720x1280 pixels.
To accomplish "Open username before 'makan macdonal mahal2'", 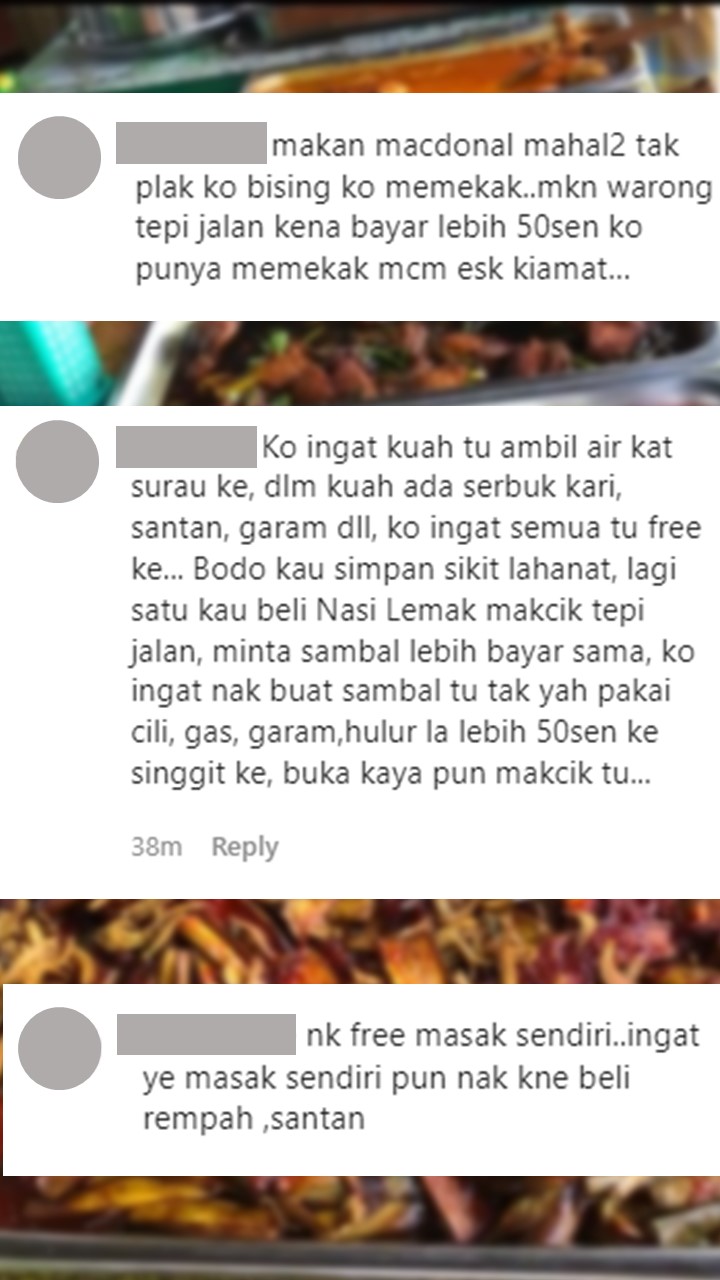I will click(192, 143).
